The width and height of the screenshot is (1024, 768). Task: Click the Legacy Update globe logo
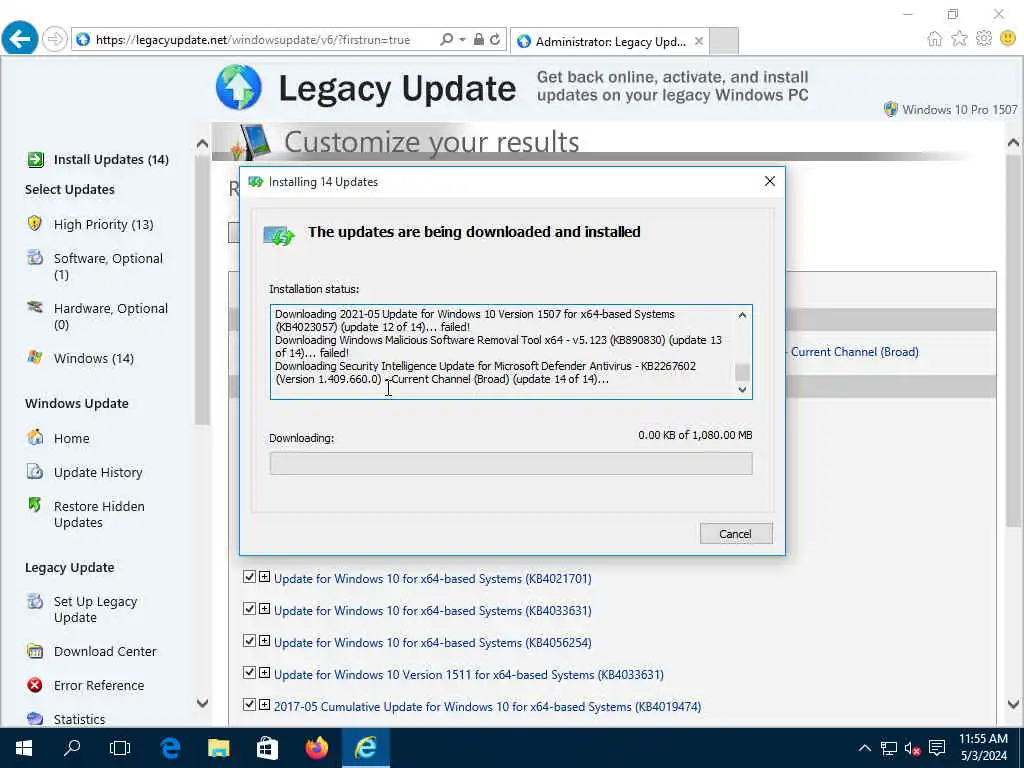pyautogui.click(x=238, y=87)
